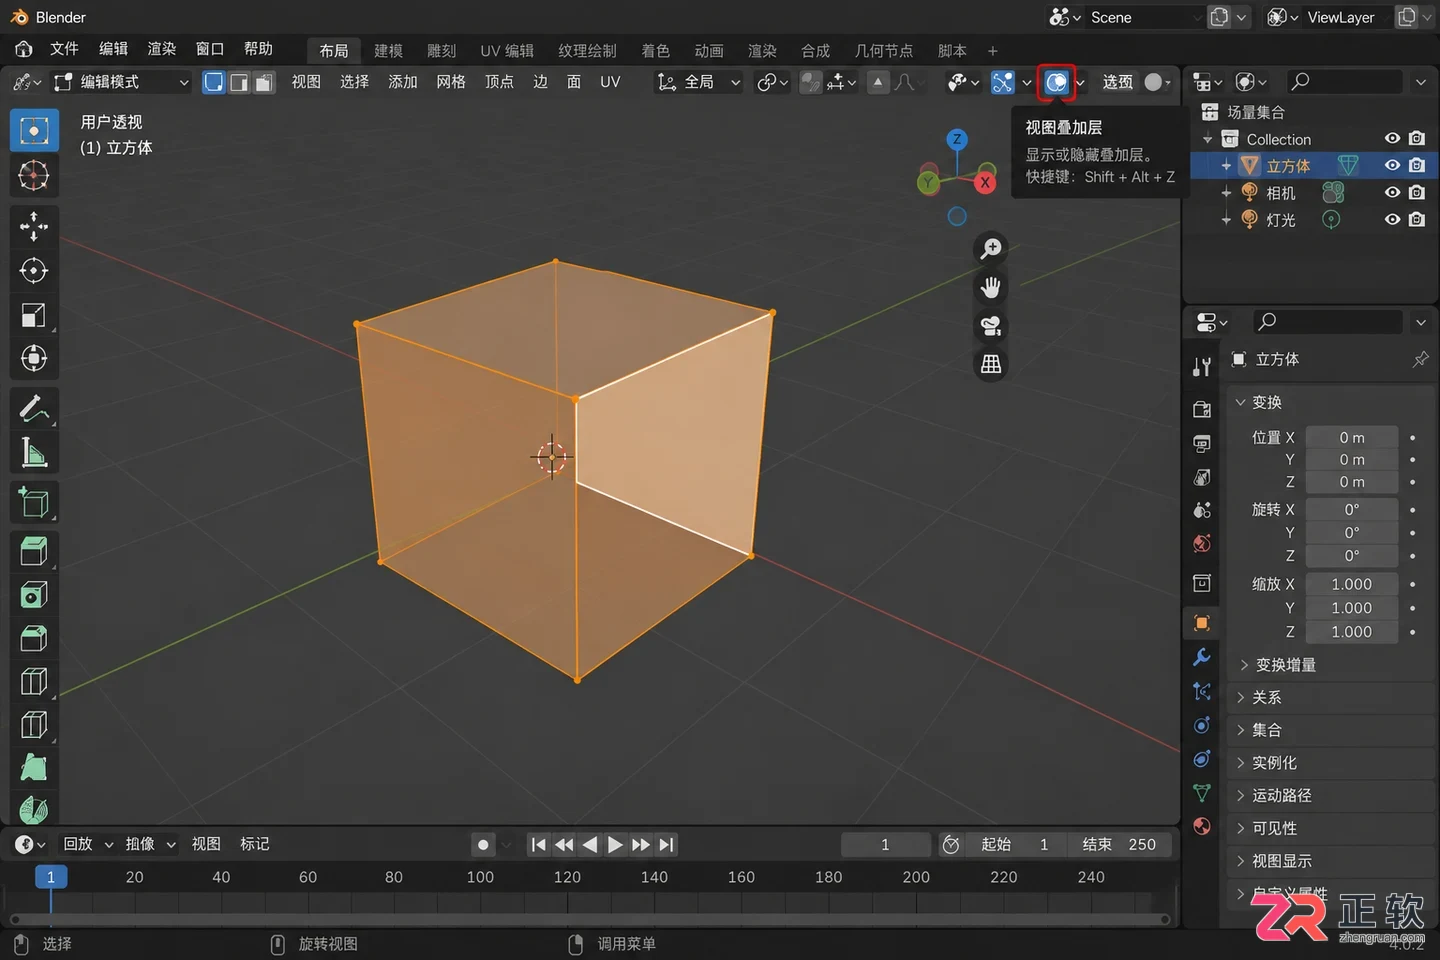Open the overlays options dropdown arrow
Image resolution: width=1440 pixels, height=960 pixels.
(1080, 82)
